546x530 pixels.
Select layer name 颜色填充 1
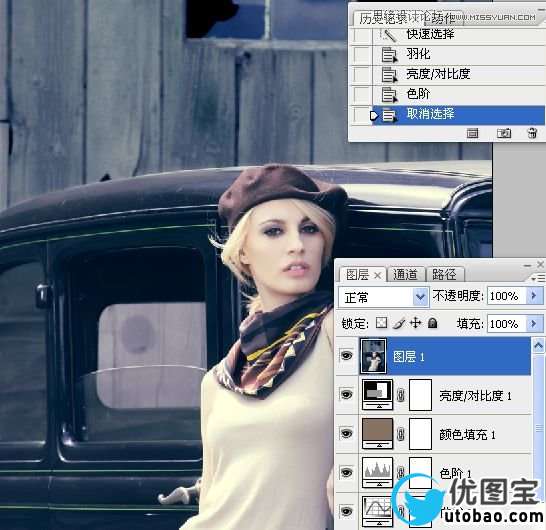pos(467,435)
